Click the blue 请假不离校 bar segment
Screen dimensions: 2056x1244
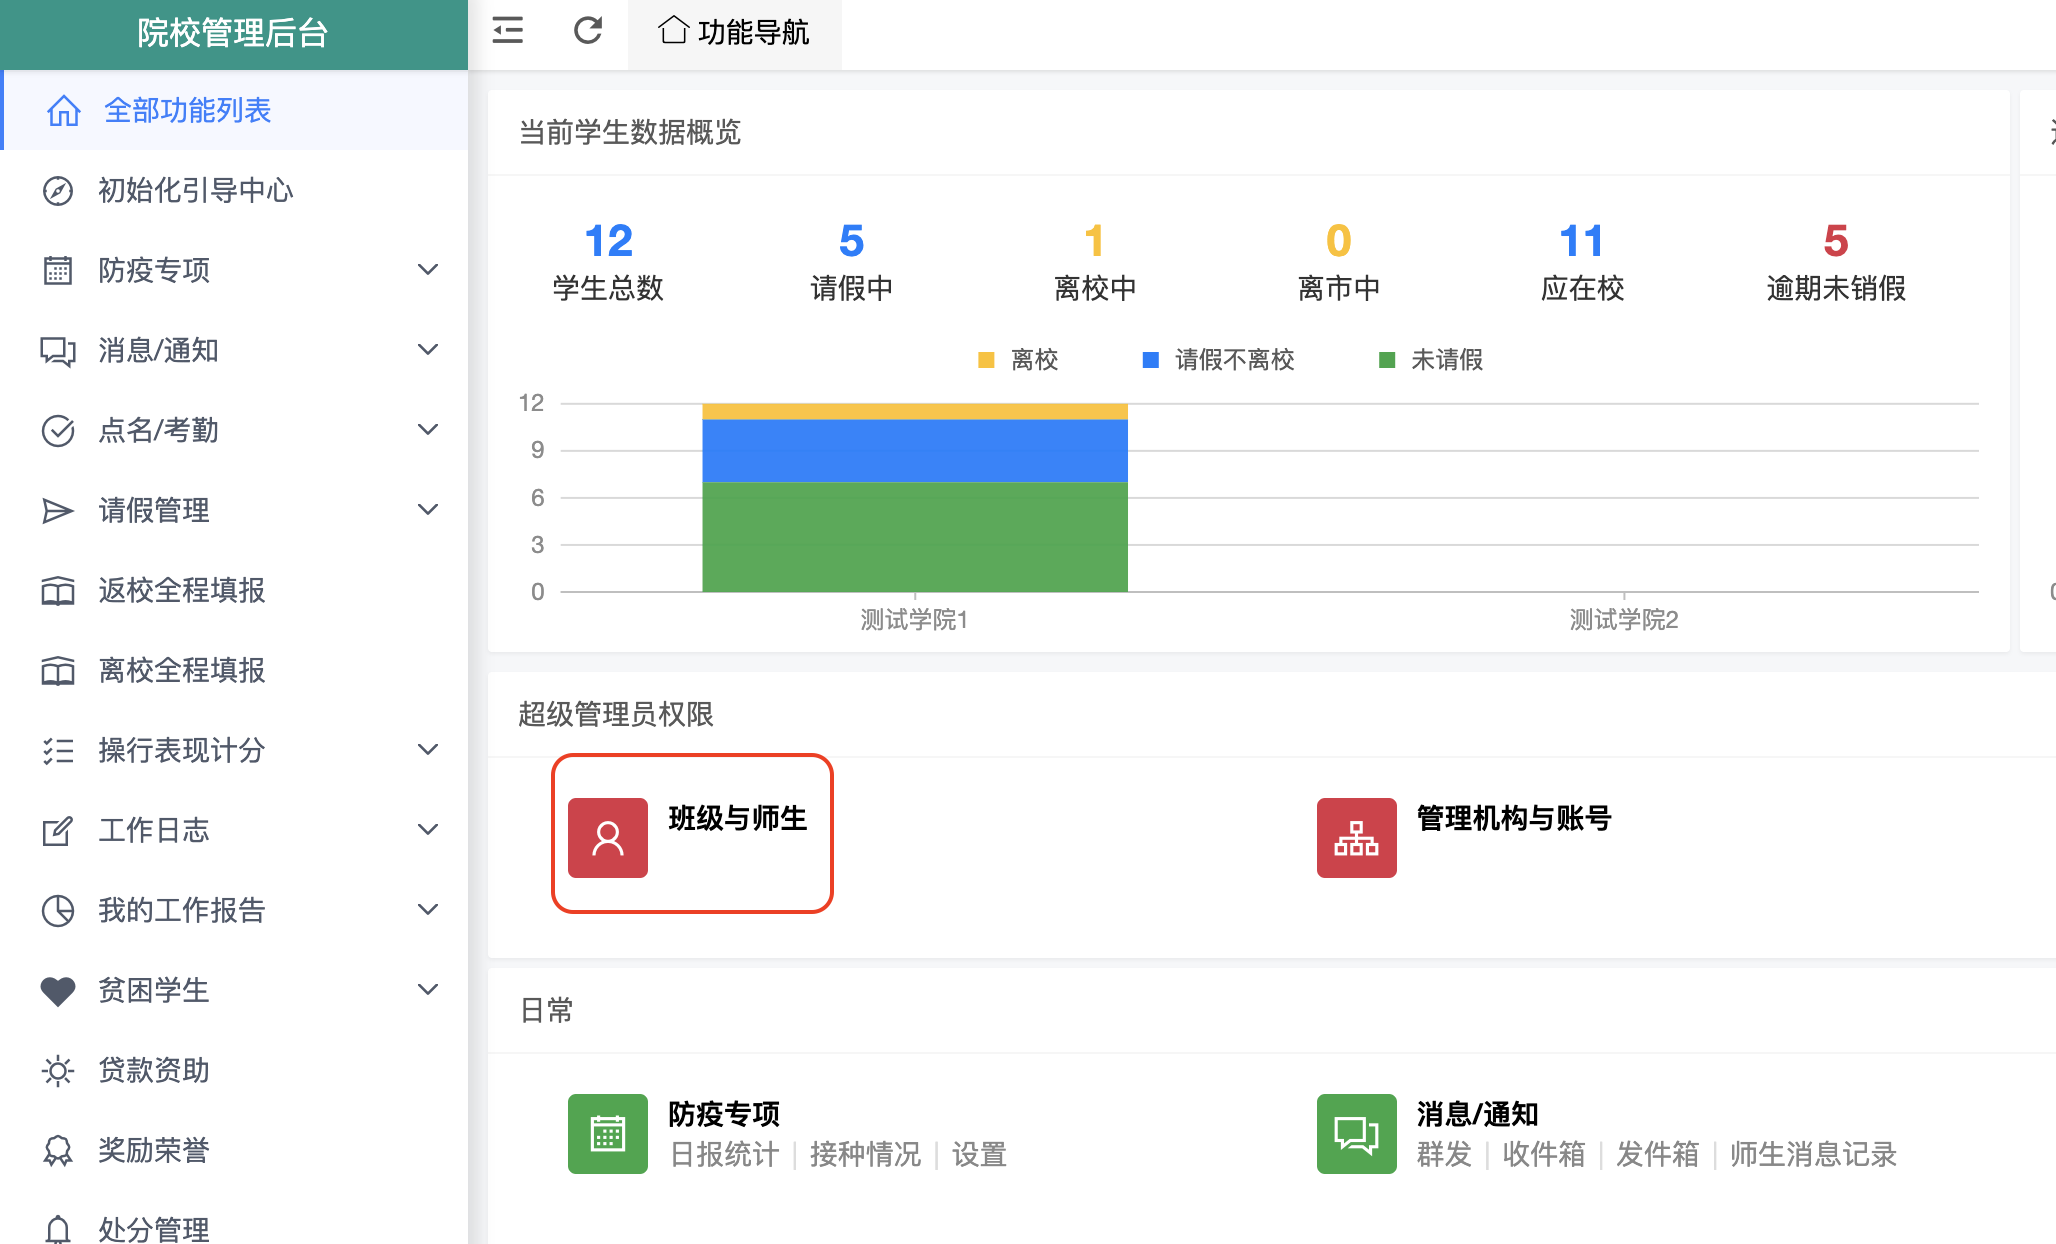[x=915, y=451]
